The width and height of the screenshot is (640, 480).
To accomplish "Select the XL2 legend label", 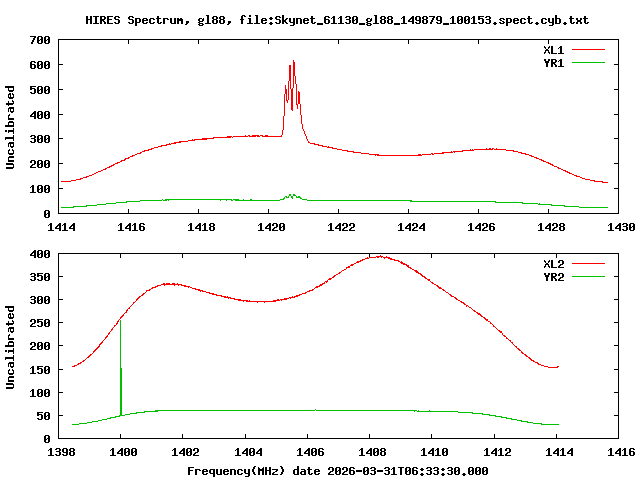I will 553,264.
